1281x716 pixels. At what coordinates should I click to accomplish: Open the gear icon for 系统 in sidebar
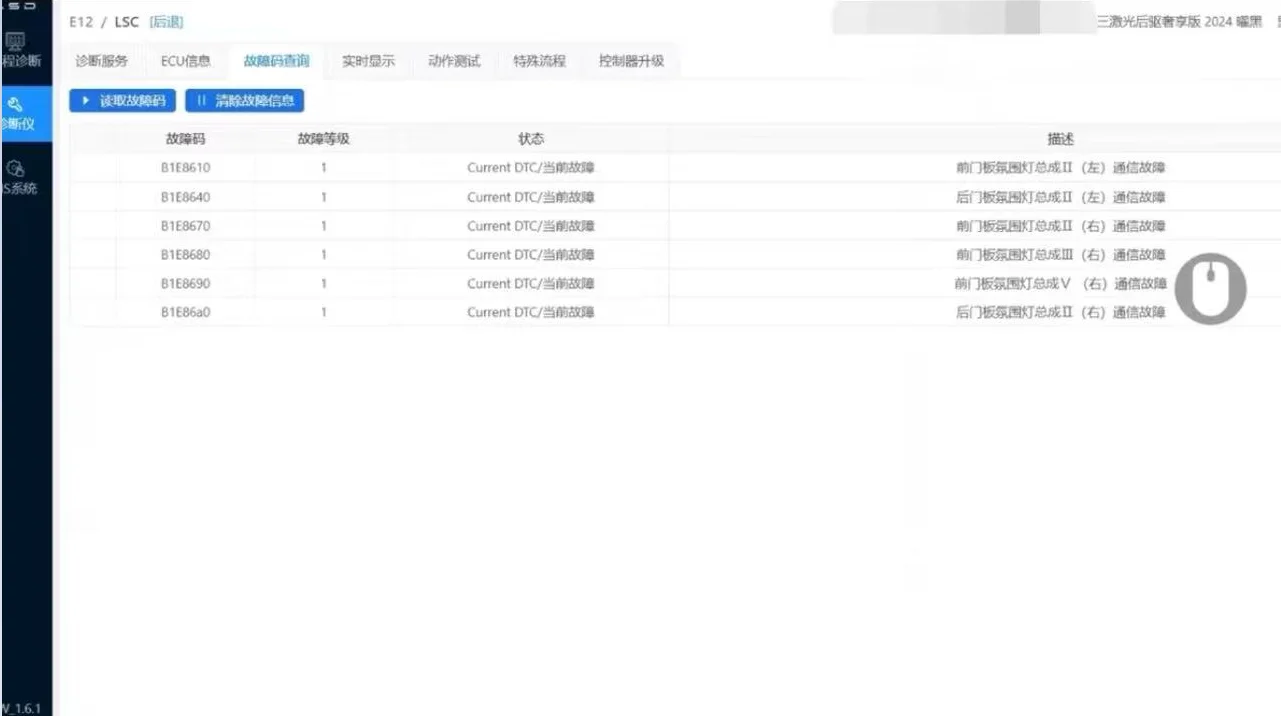(15, 168)
